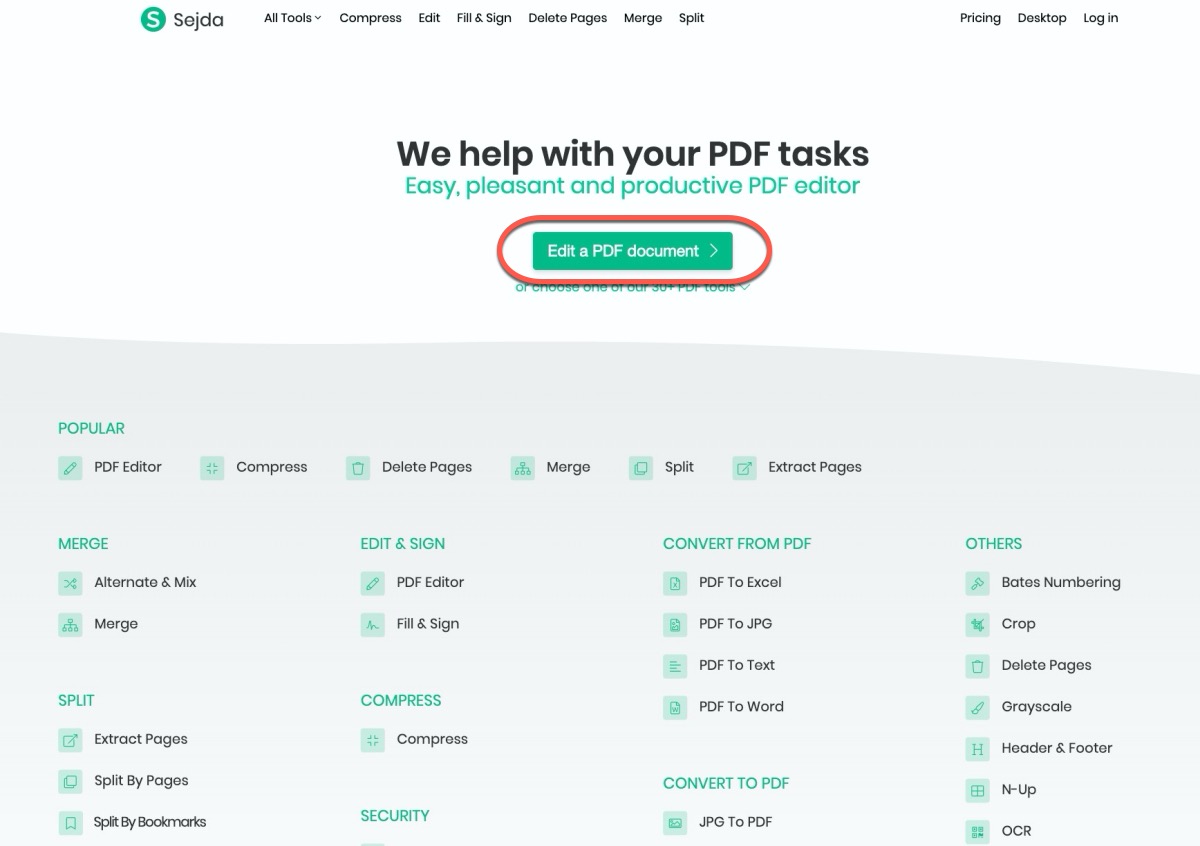Click the Bates Numbering stamp icon
Image resolution: width=1200 pixels, height=846 pixels.
coord(977,583)
